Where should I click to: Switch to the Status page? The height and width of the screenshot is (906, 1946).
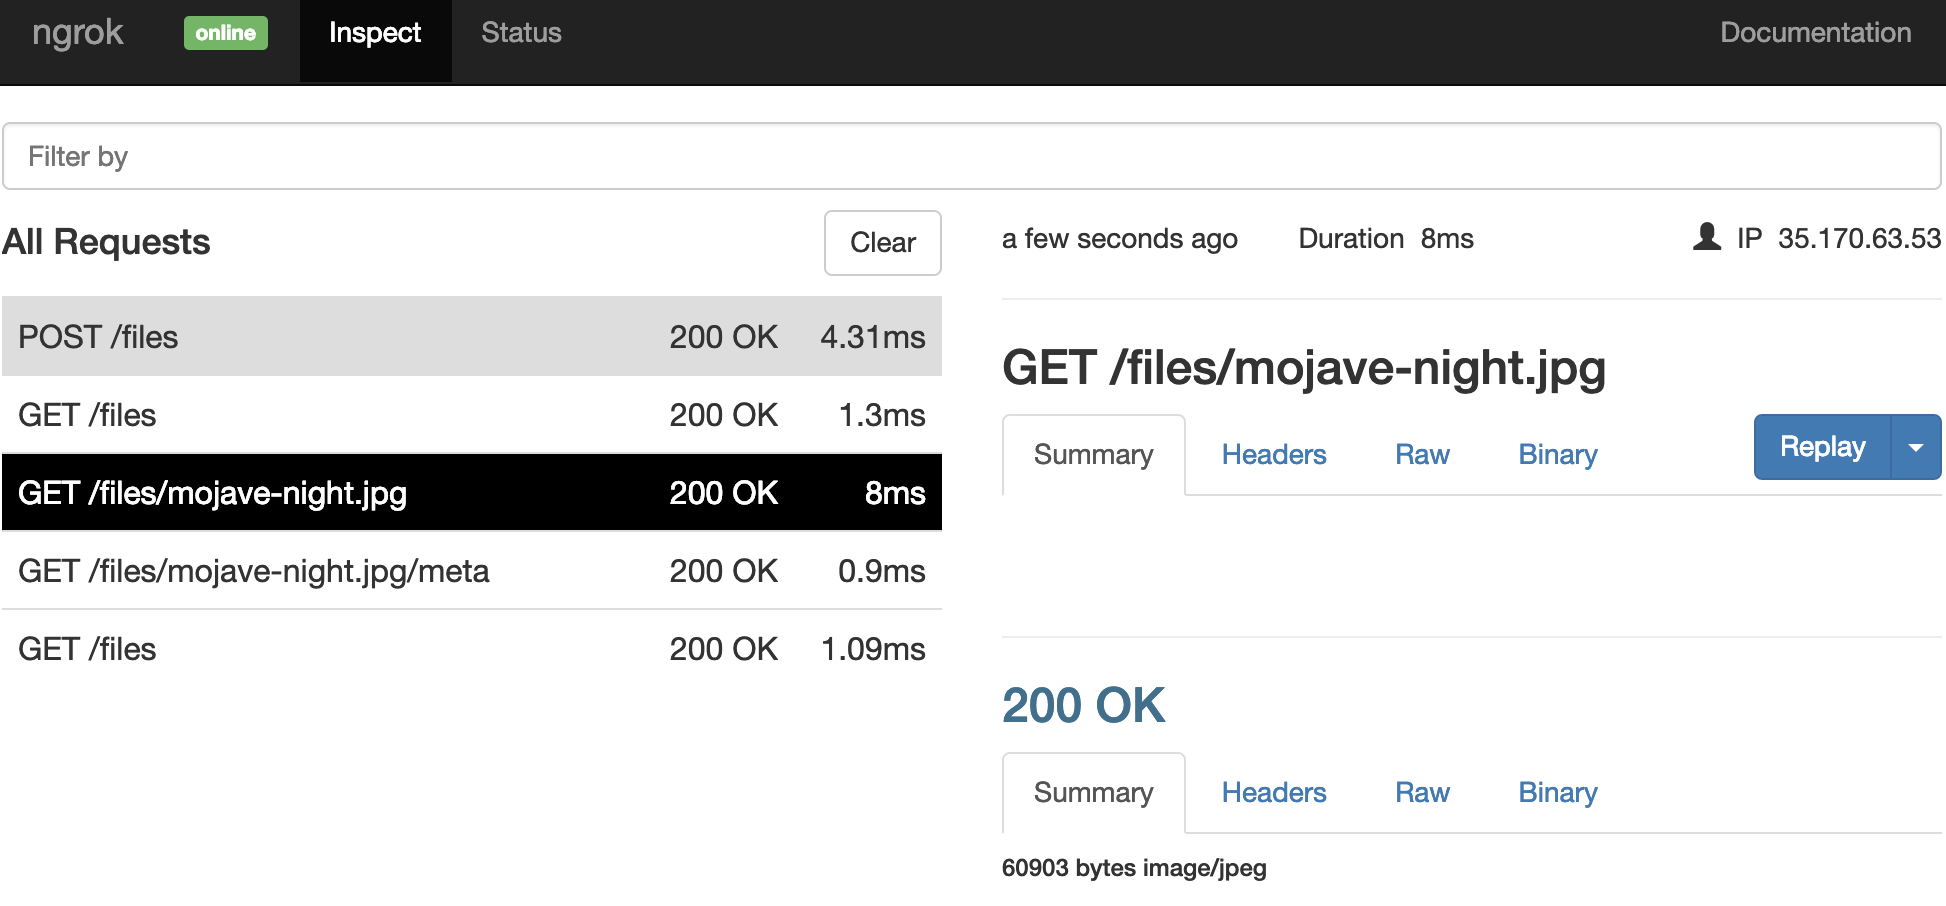click(x=521, y=33)
